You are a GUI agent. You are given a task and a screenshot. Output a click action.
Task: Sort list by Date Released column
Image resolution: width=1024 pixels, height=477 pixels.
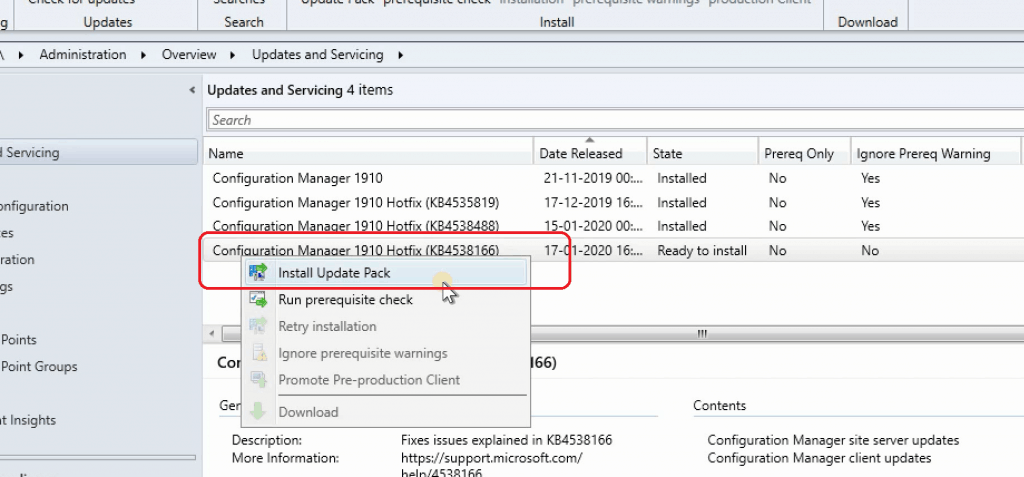point(581,154)
